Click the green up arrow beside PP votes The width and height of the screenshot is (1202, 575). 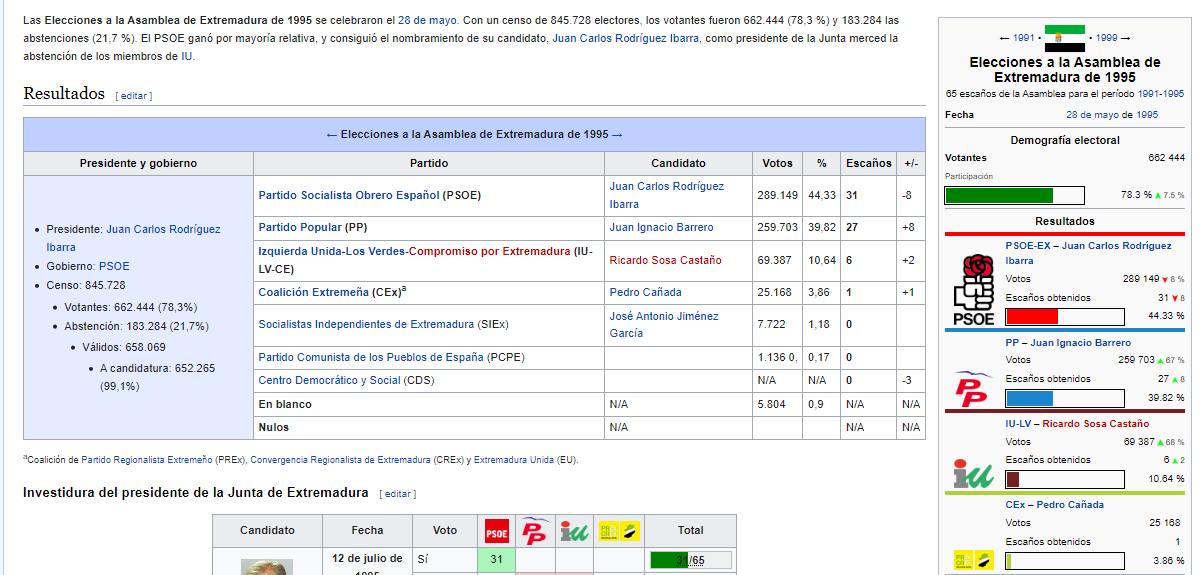click(1161, 360)
